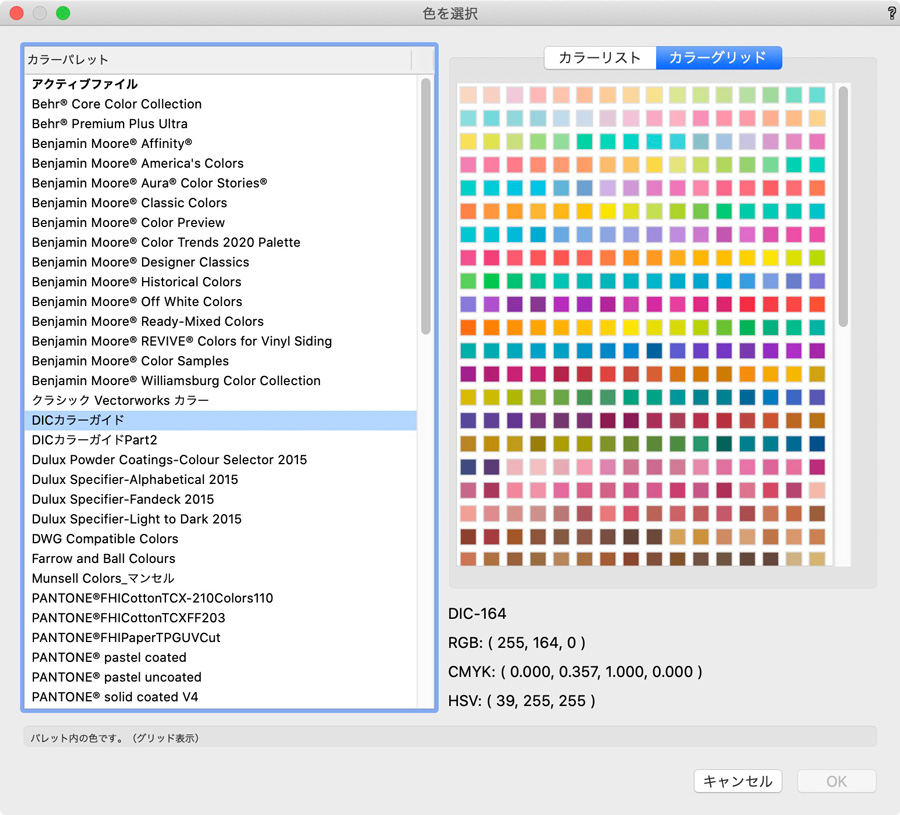
Task: Confirm with the OK button
Action: point(836,781)
